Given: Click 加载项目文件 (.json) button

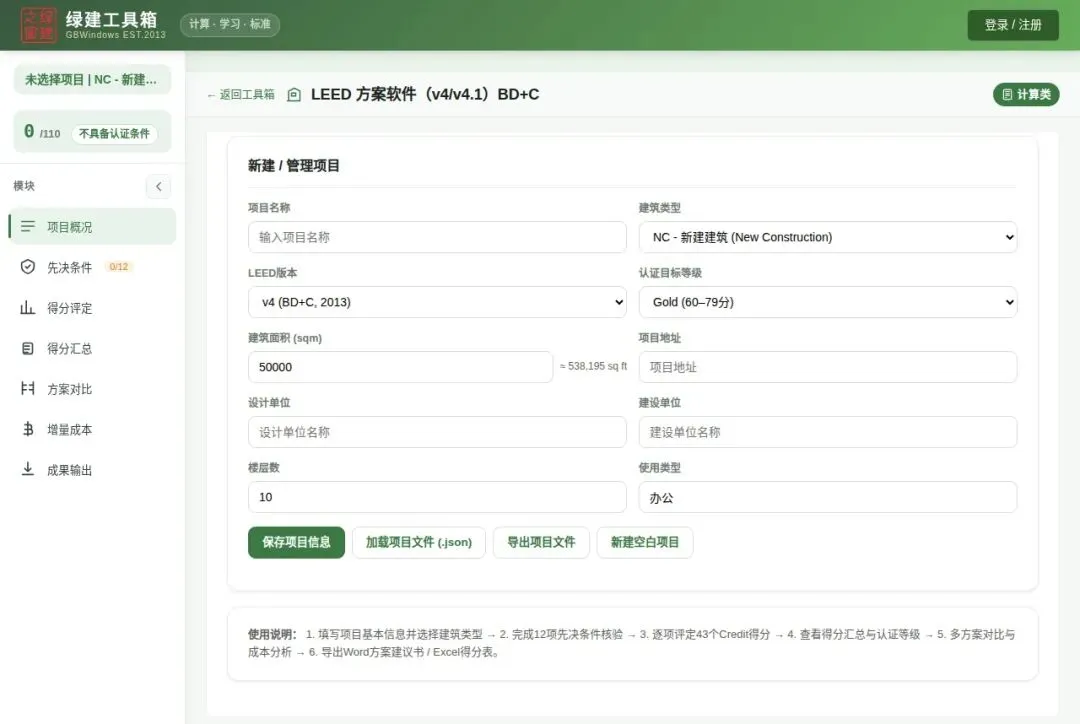Looking at the screenshot, I should pos(419,542).
